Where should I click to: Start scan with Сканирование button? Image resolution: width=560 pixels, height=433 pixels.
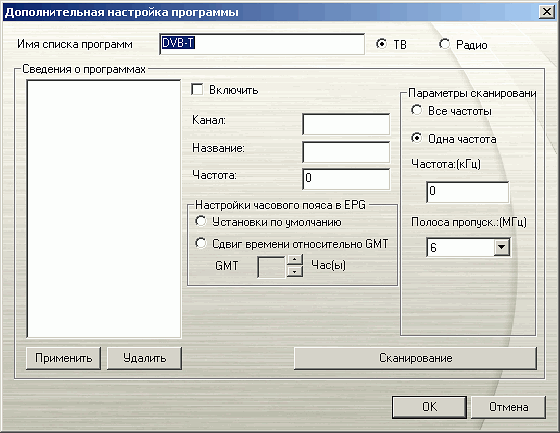415,358
